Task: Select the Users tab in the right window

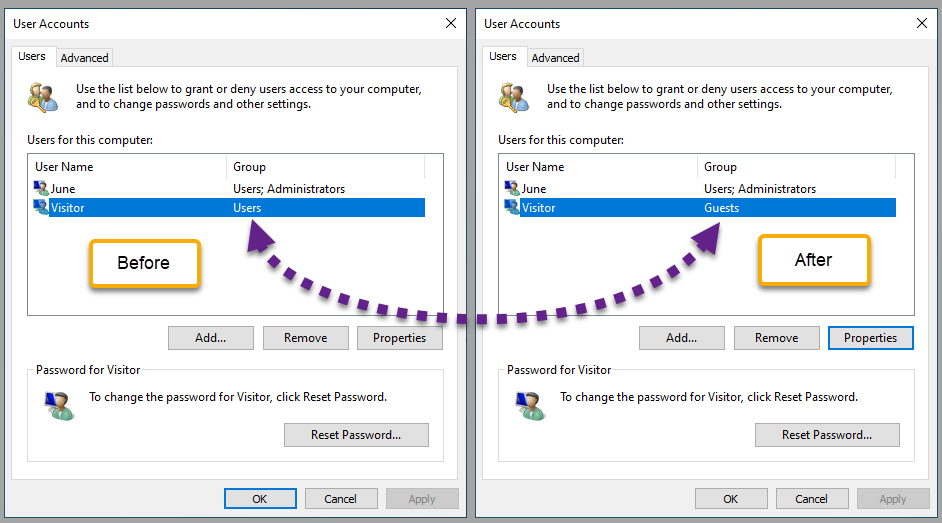Action: [x=503, y=56]
